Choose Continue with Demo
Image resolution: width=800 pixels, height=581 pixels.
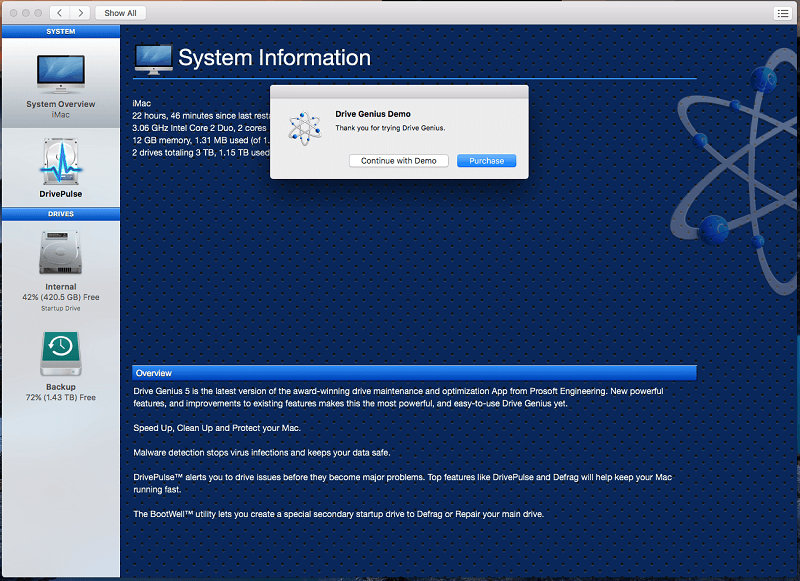398,161
